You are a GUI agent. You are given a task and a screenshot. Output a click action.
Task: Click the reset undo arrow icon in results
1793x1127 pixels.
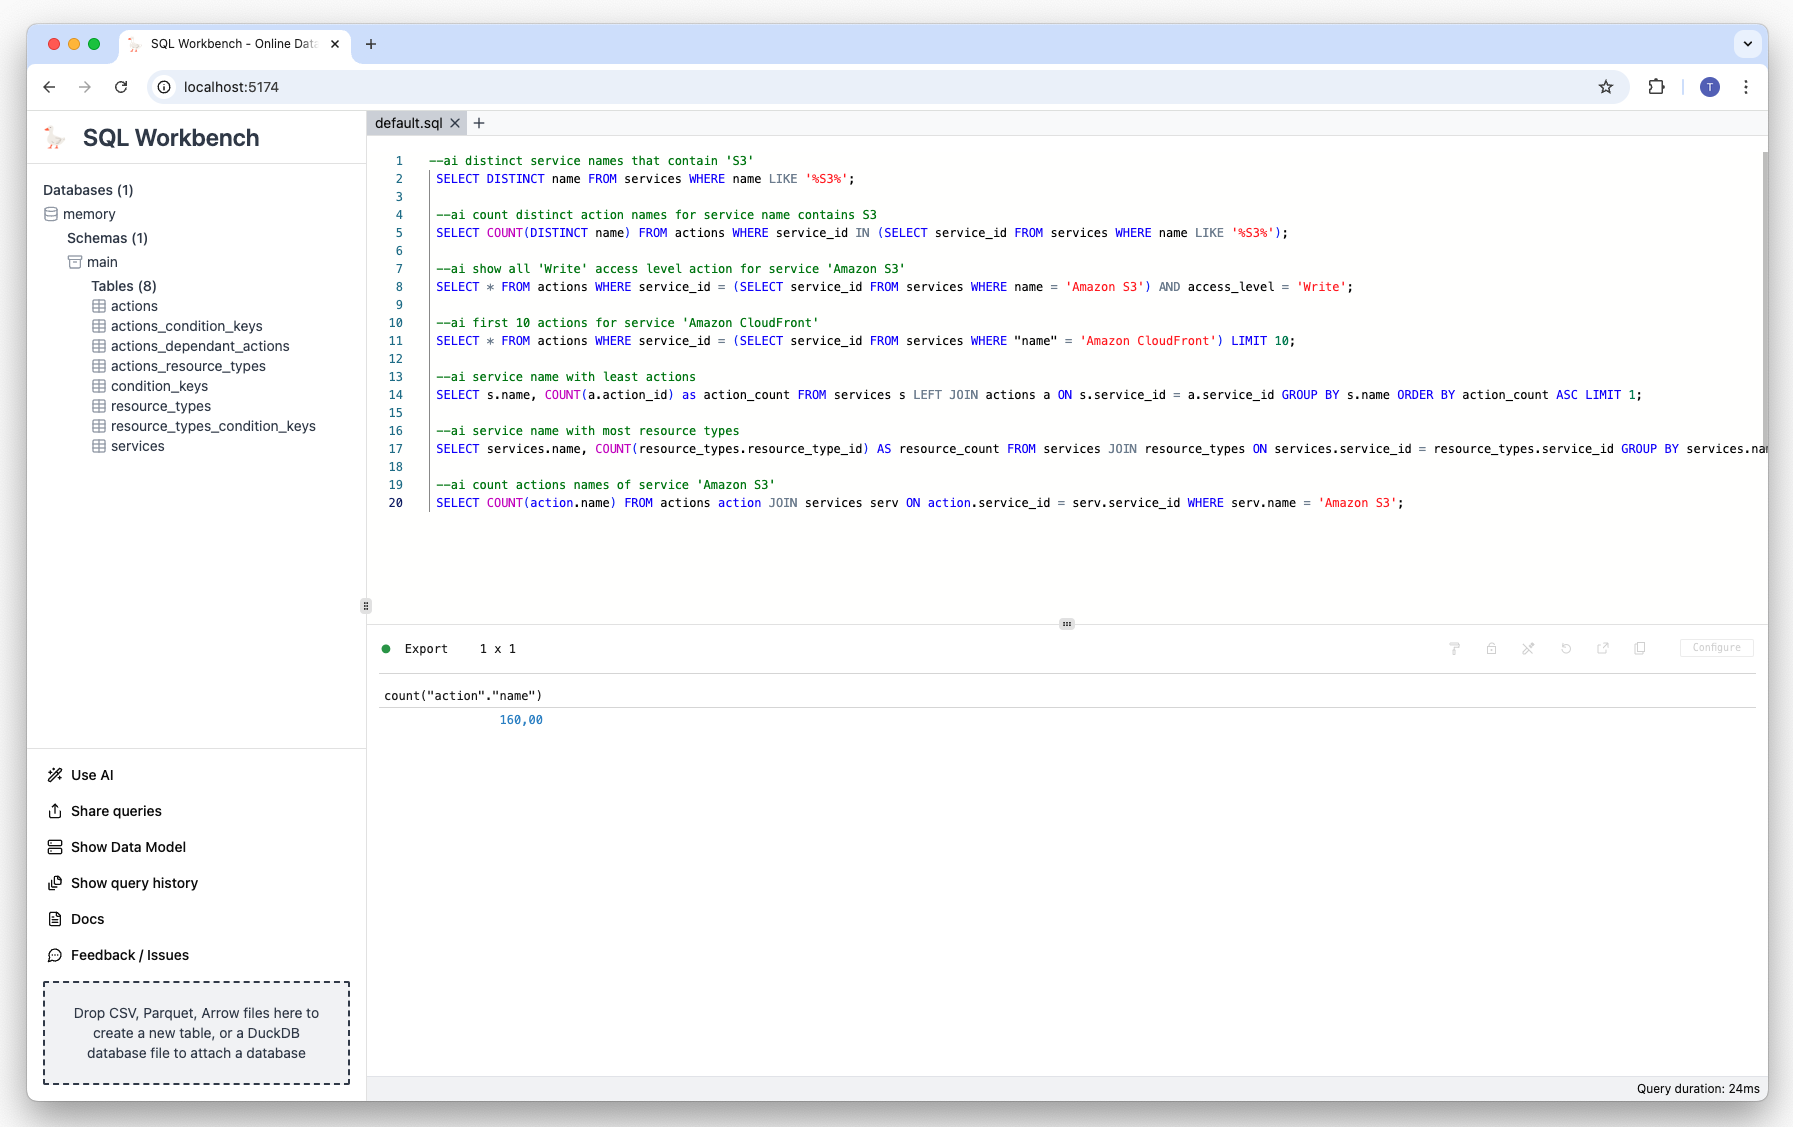tap(1566, 649)
